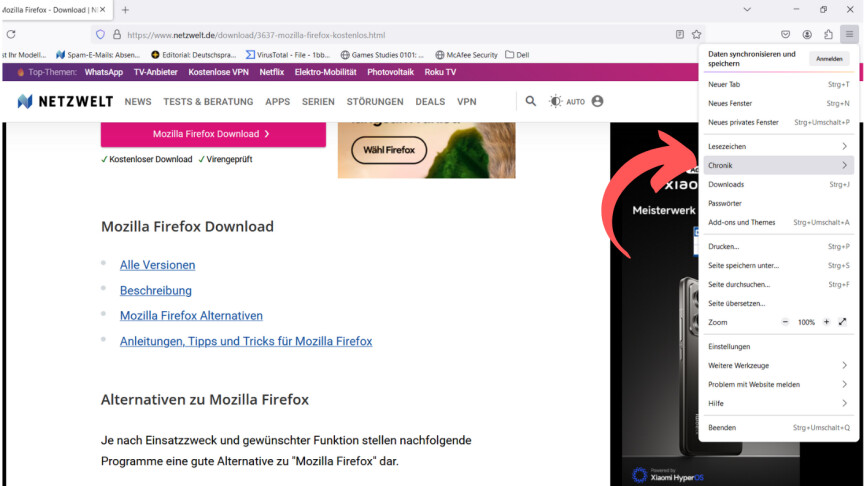This screenshot has width=864, height=486.
Task: Open Pocket save icon in toolbar
Action: coord(785,34)
